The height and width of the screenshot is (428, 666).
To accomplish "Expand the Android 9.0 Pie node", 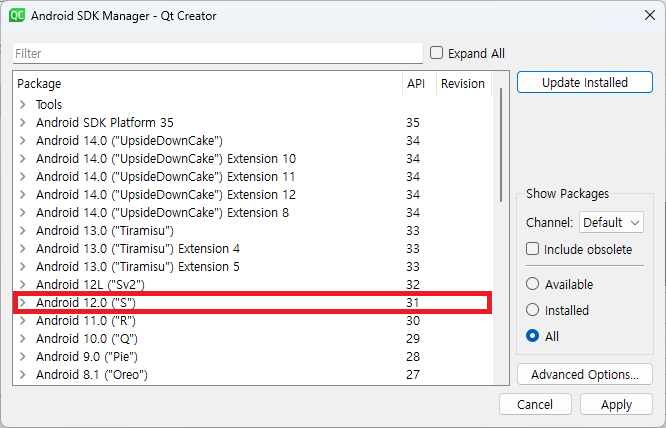I will pyautogui.click(x=23, y=356).
